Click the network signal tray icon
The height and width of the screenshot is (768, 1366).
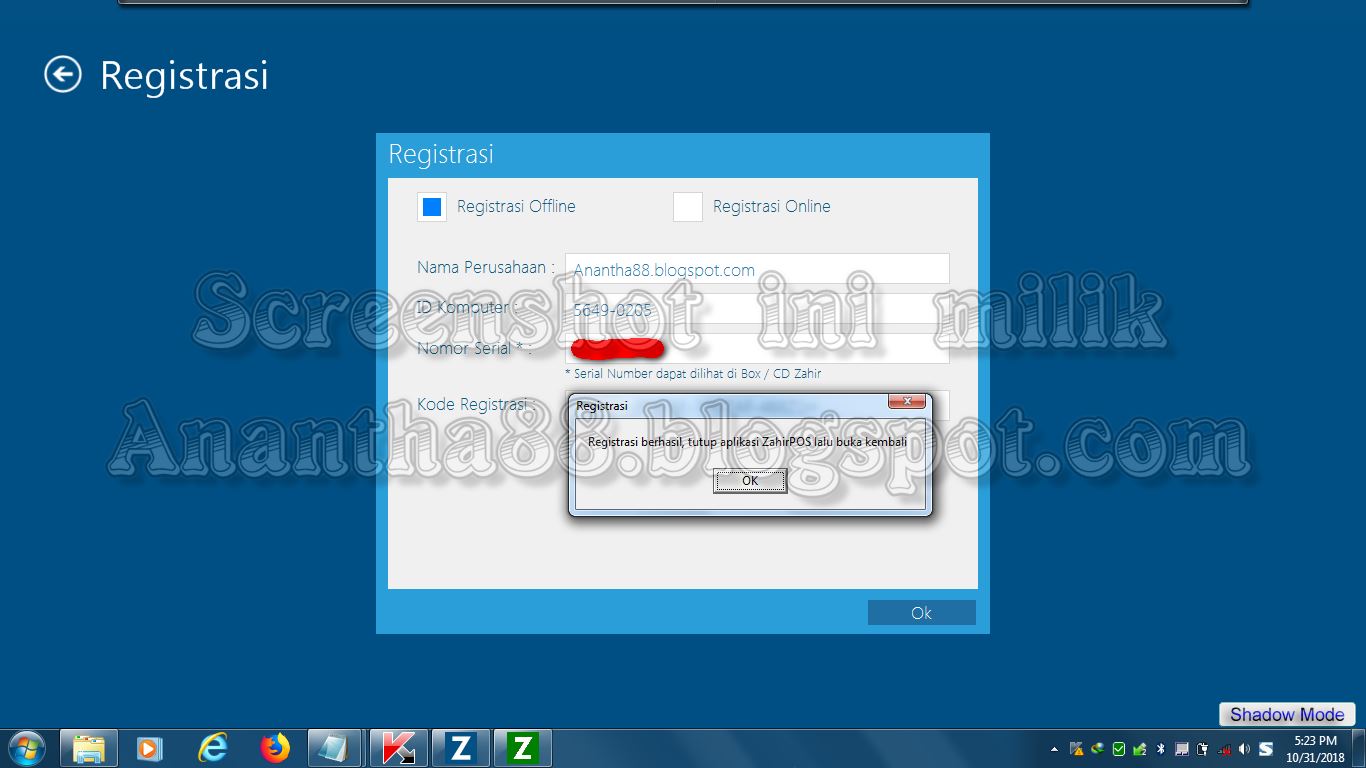click(1224, 749)
